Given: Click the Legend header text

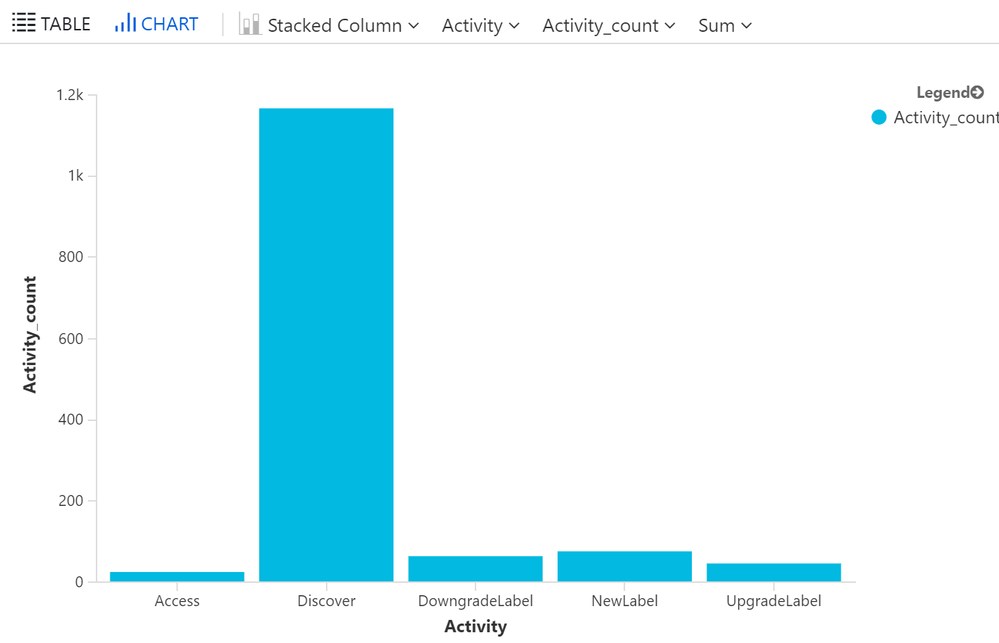Looking at the screenshot, I should [942, 93].
